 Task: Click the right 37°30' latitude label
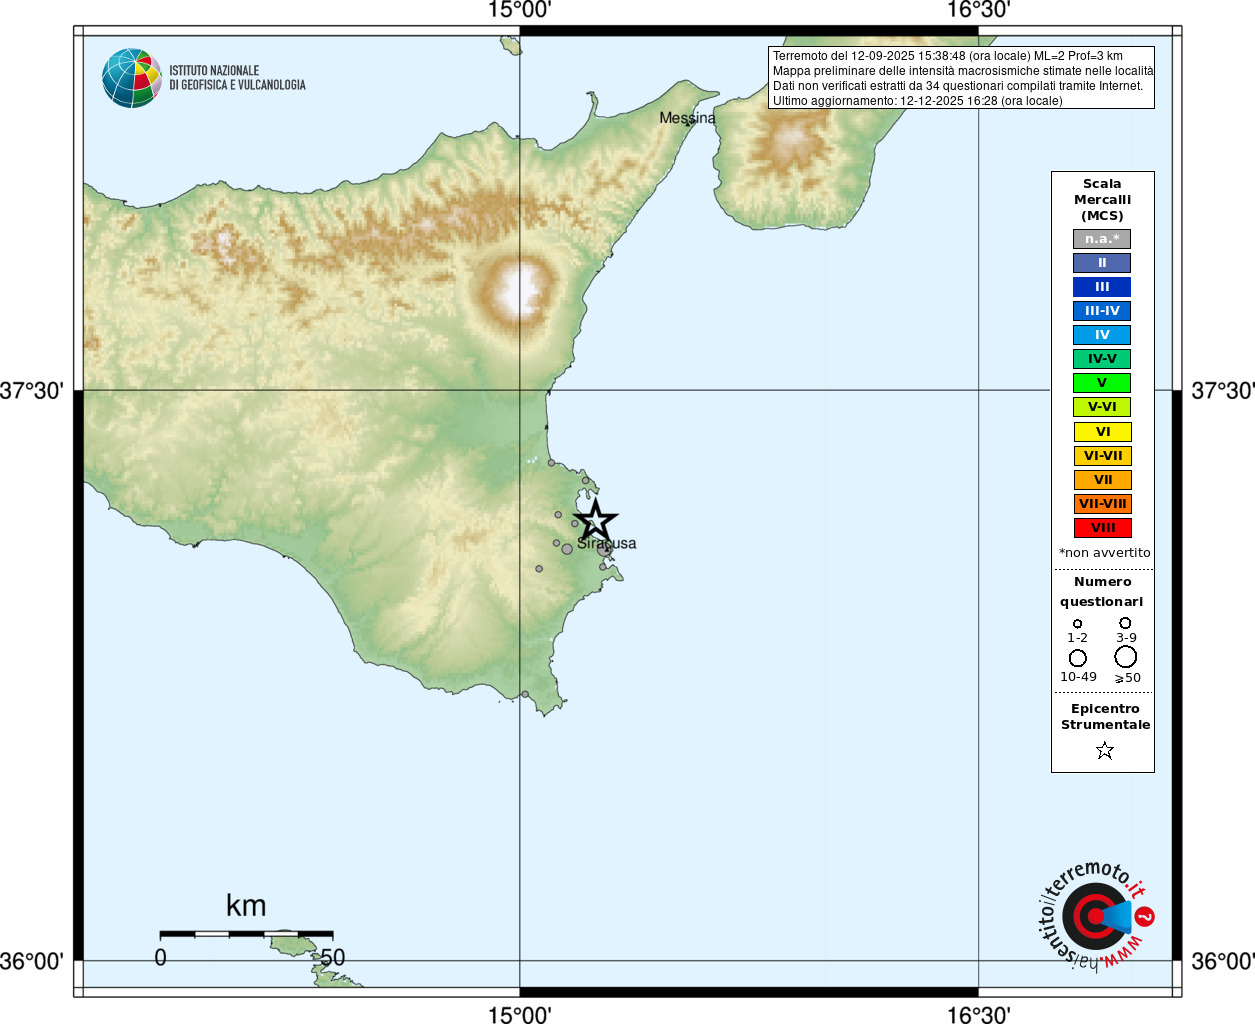[x=1222, y=391]
